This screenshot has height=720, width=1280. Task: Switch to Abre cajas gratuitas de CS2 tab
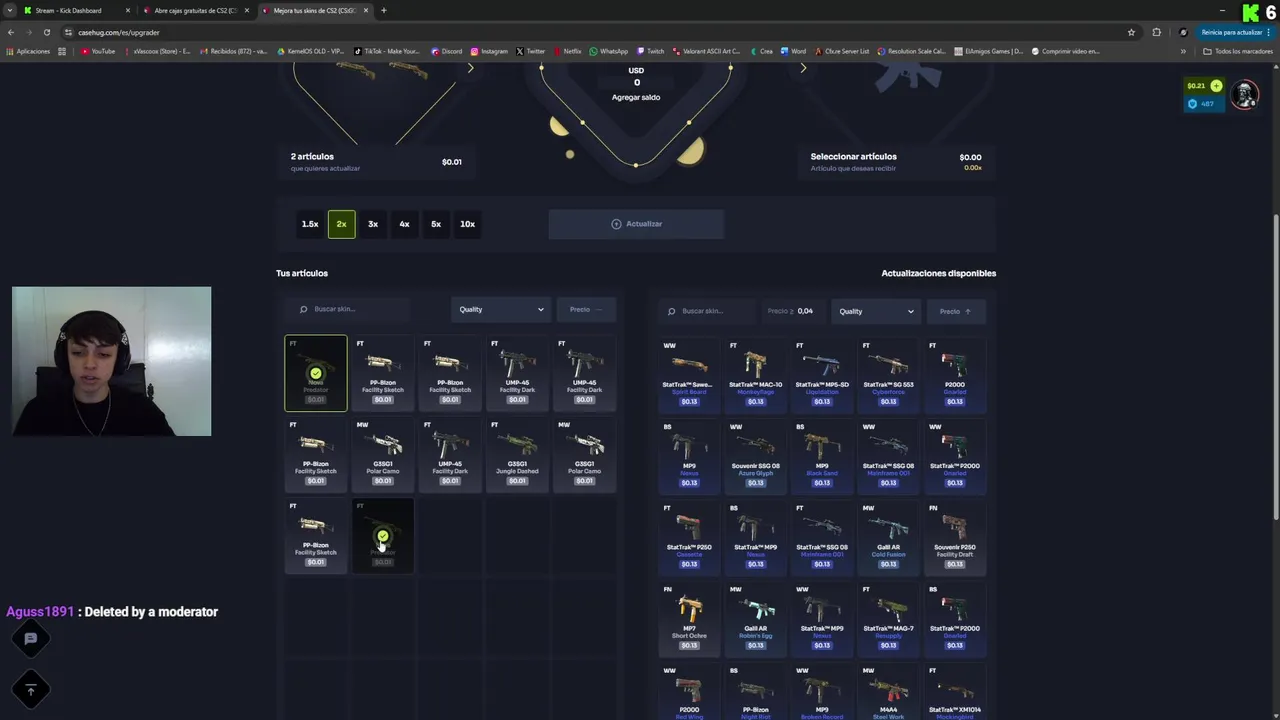coord(195,10)
